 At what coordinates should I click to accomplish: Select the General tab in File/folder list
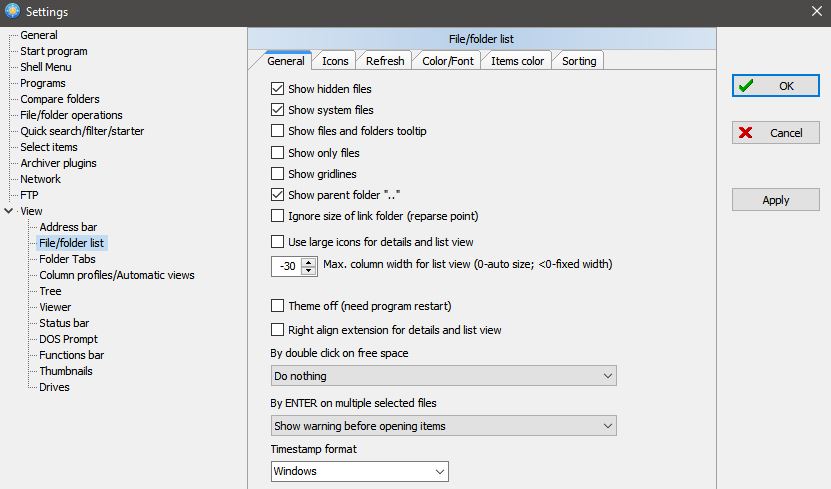(x=286, y=60)
